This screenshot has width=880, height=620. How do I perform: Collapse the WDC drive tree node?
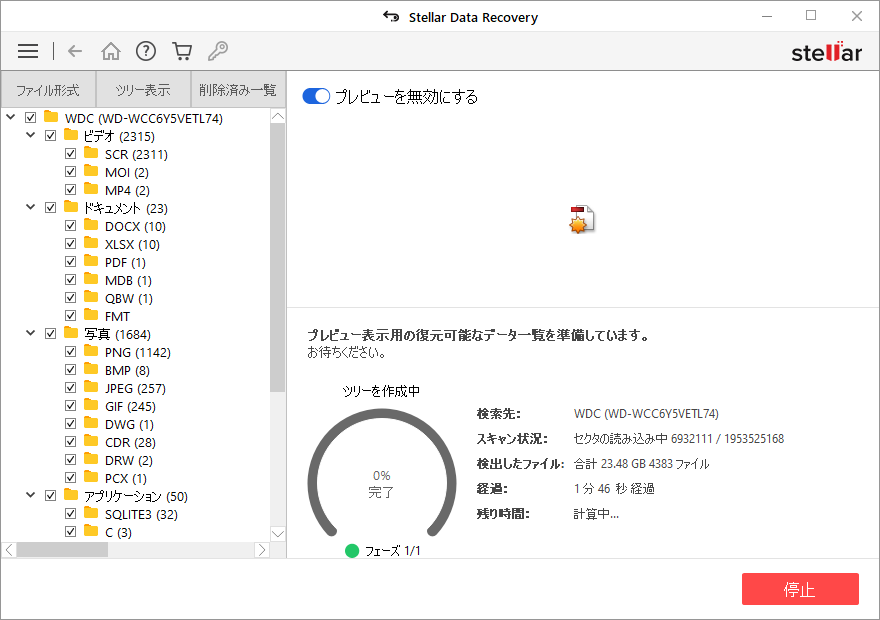[11, 117]
